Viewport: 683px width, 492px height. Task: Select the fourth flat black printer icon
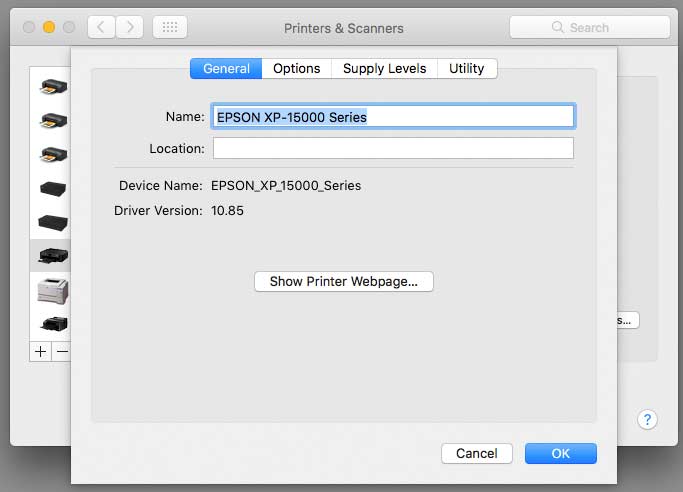click(53, 189)
